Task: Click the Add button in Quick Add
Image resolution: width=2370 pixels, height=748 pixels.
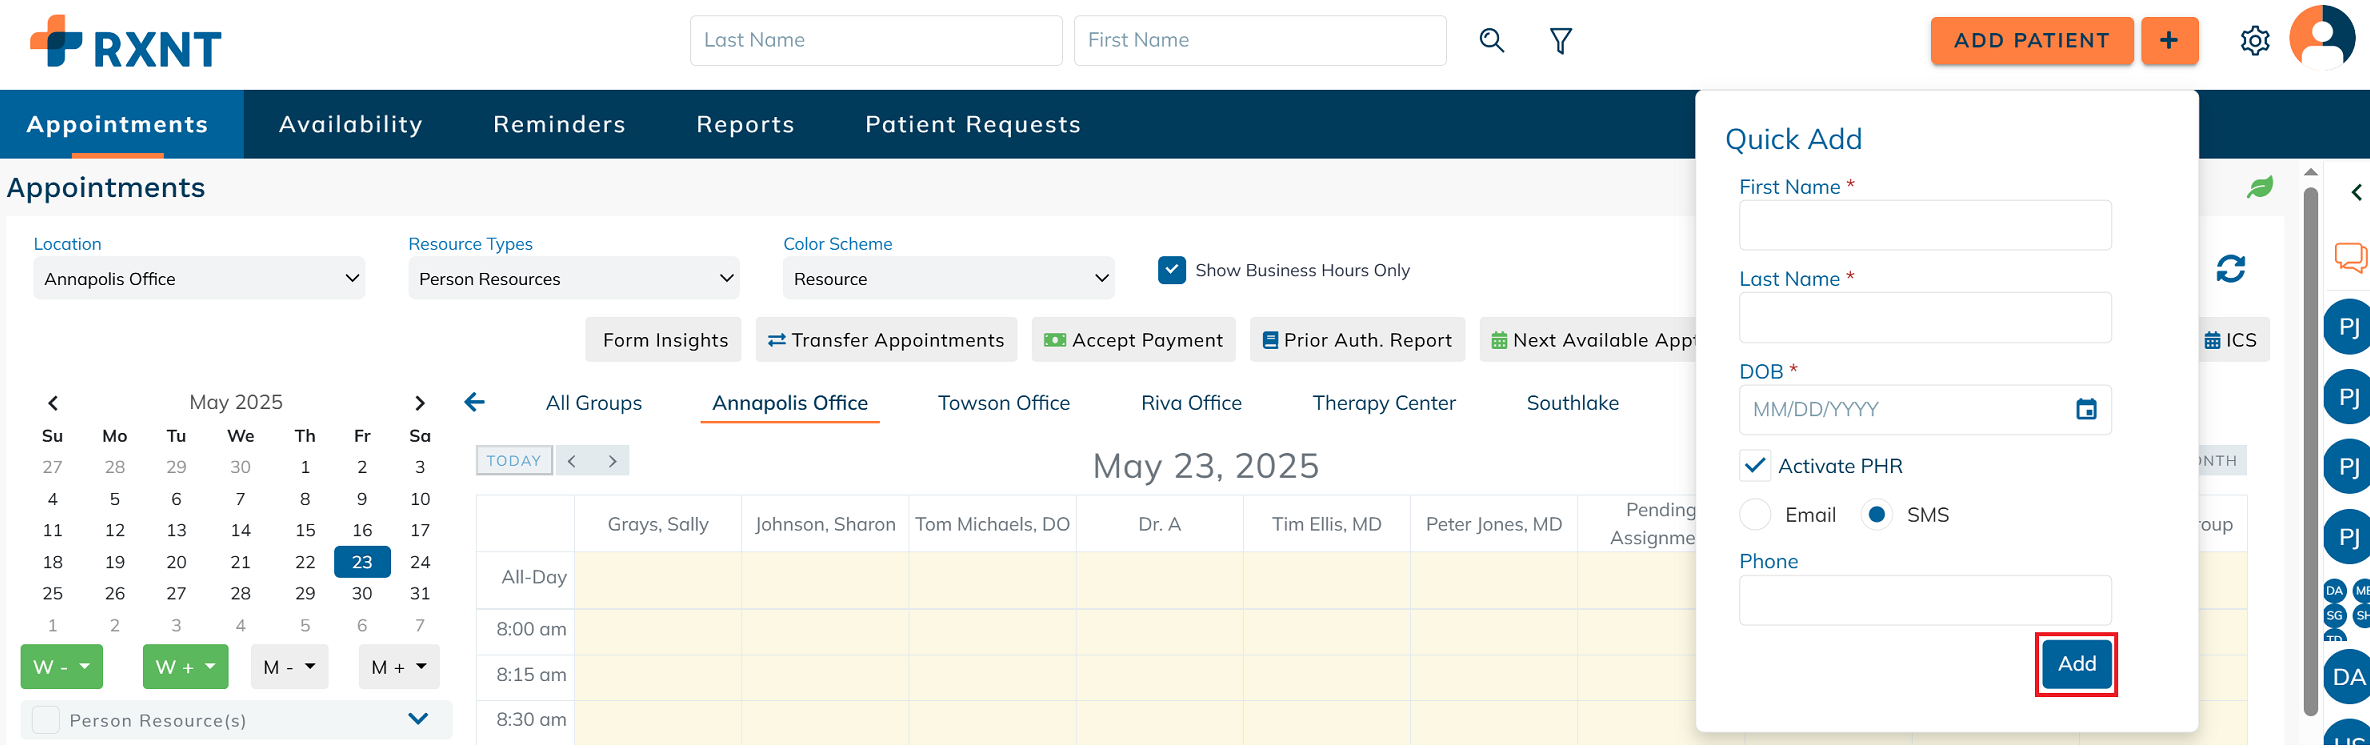Action: pos(2076,664)
